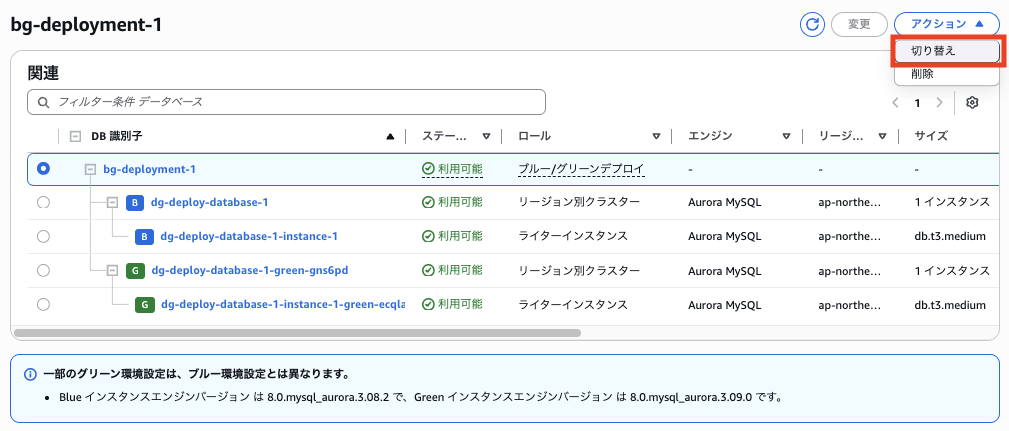
Task: Click the green G badge of green-gns6pd cluster
Action: click(x=135, y=270)
